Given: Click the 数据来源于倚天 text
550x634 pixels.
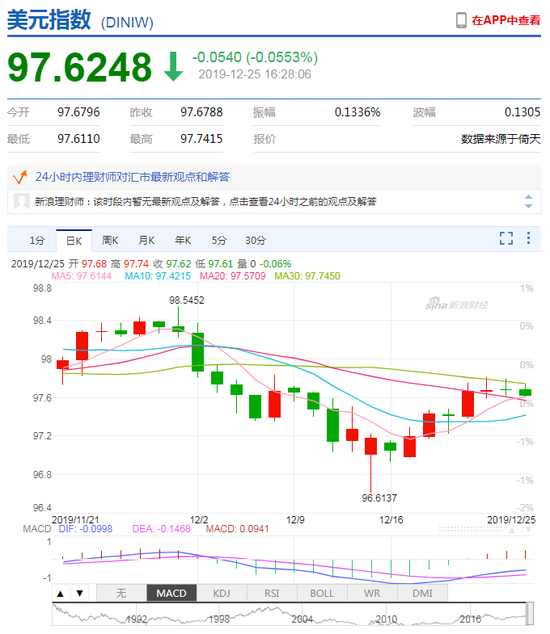Looking at the screenshot, I should tap(501, 139).
